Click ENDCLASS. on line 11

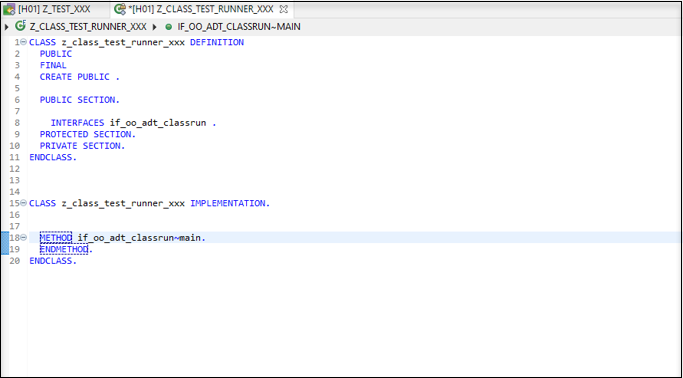[53, 157]
